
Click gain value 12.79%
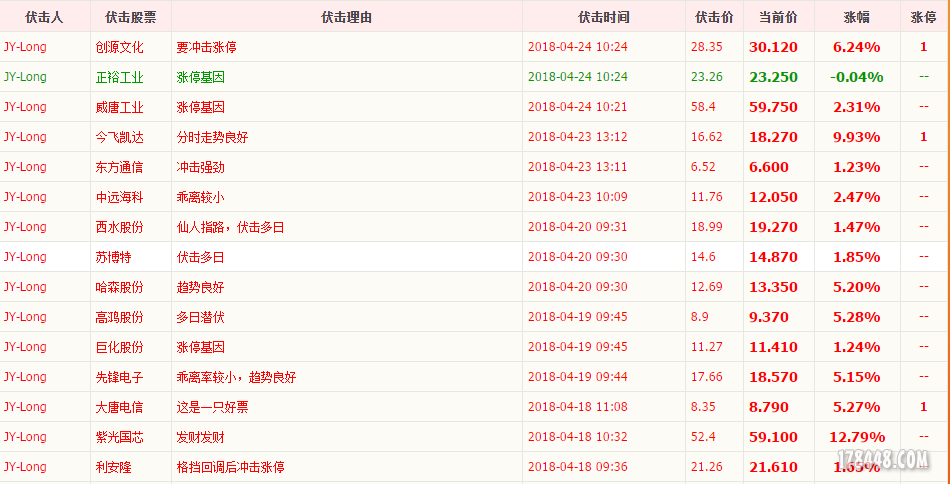click(857, 437)
